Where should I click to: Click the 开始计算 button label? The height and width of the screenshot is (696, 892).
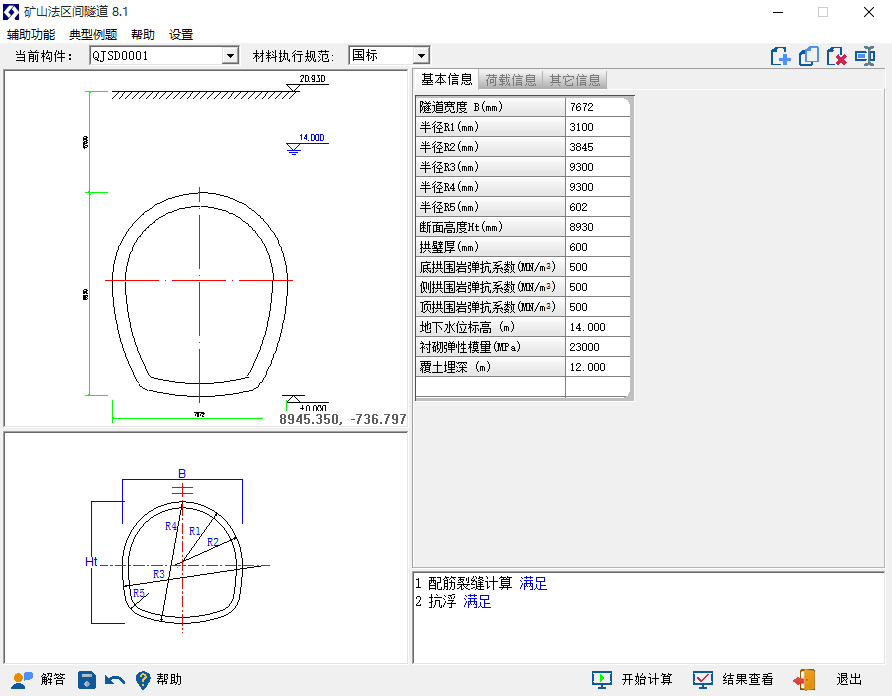point(647,679)
